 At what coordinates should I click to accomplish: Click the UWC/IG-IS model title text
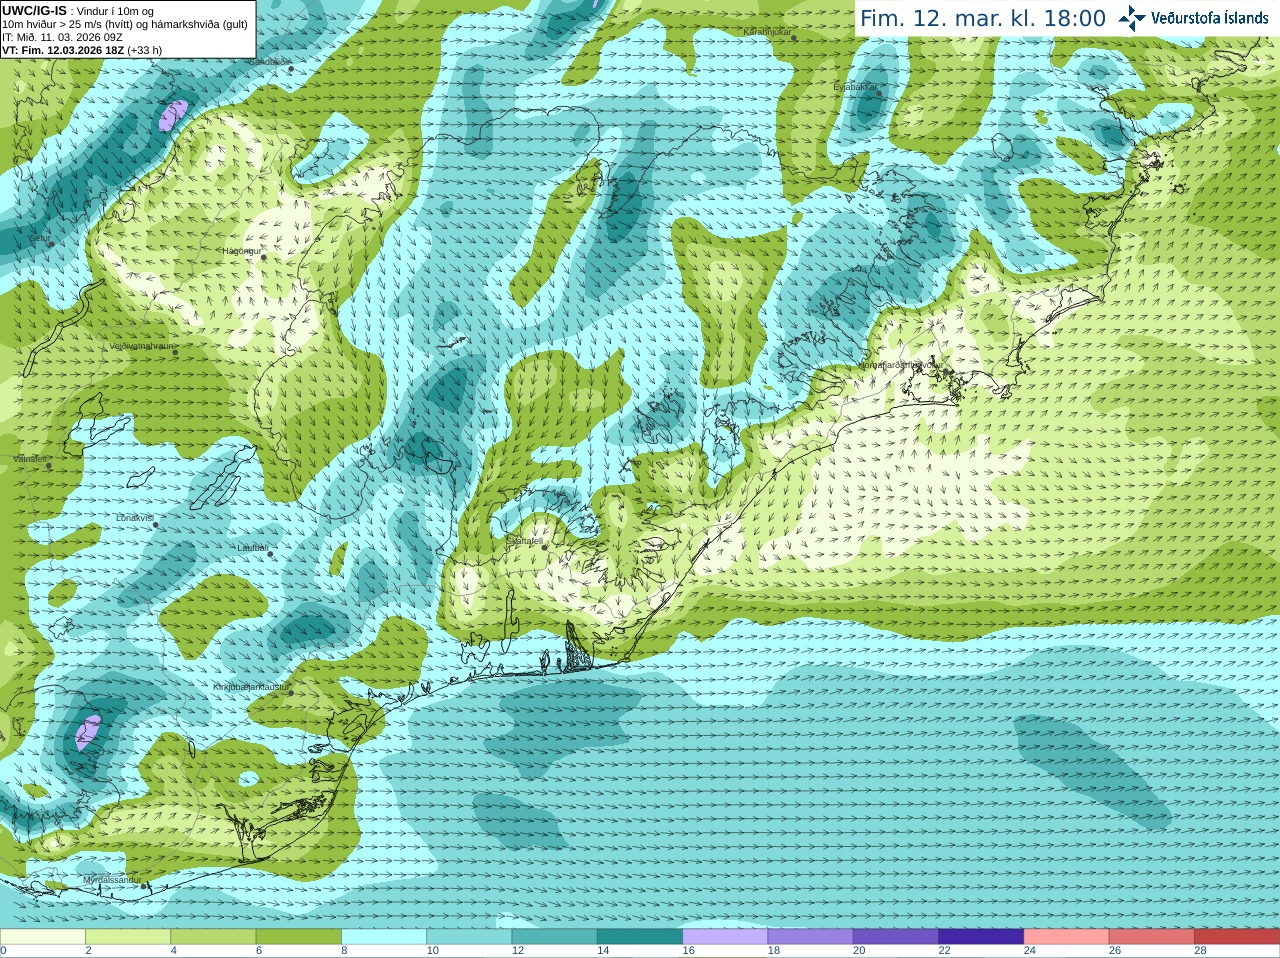click(x=34, y=10)
